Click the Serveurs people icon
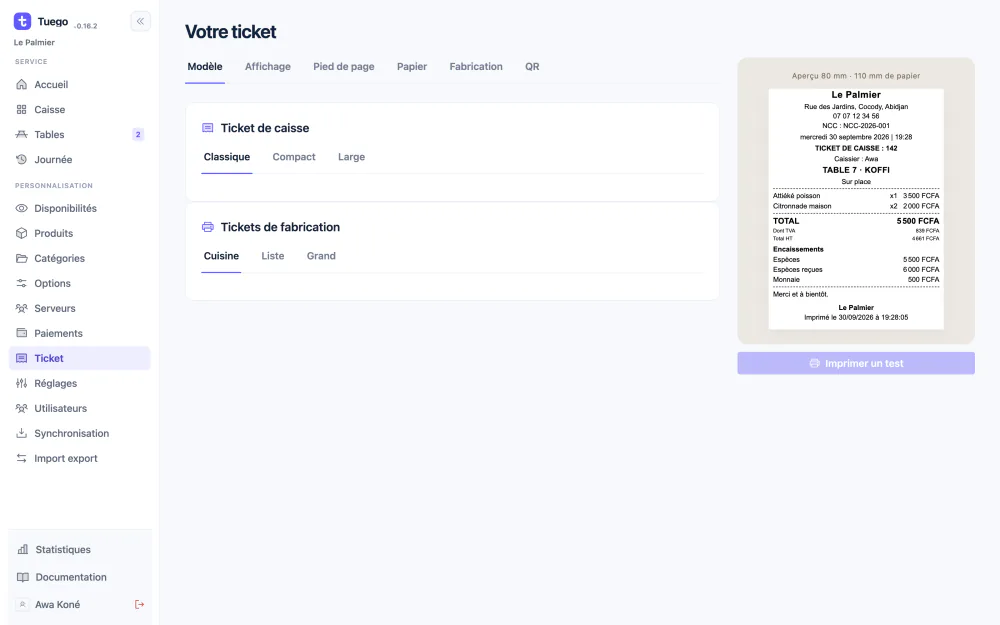This screenshot has width=1000, height=625. point(22,308)
